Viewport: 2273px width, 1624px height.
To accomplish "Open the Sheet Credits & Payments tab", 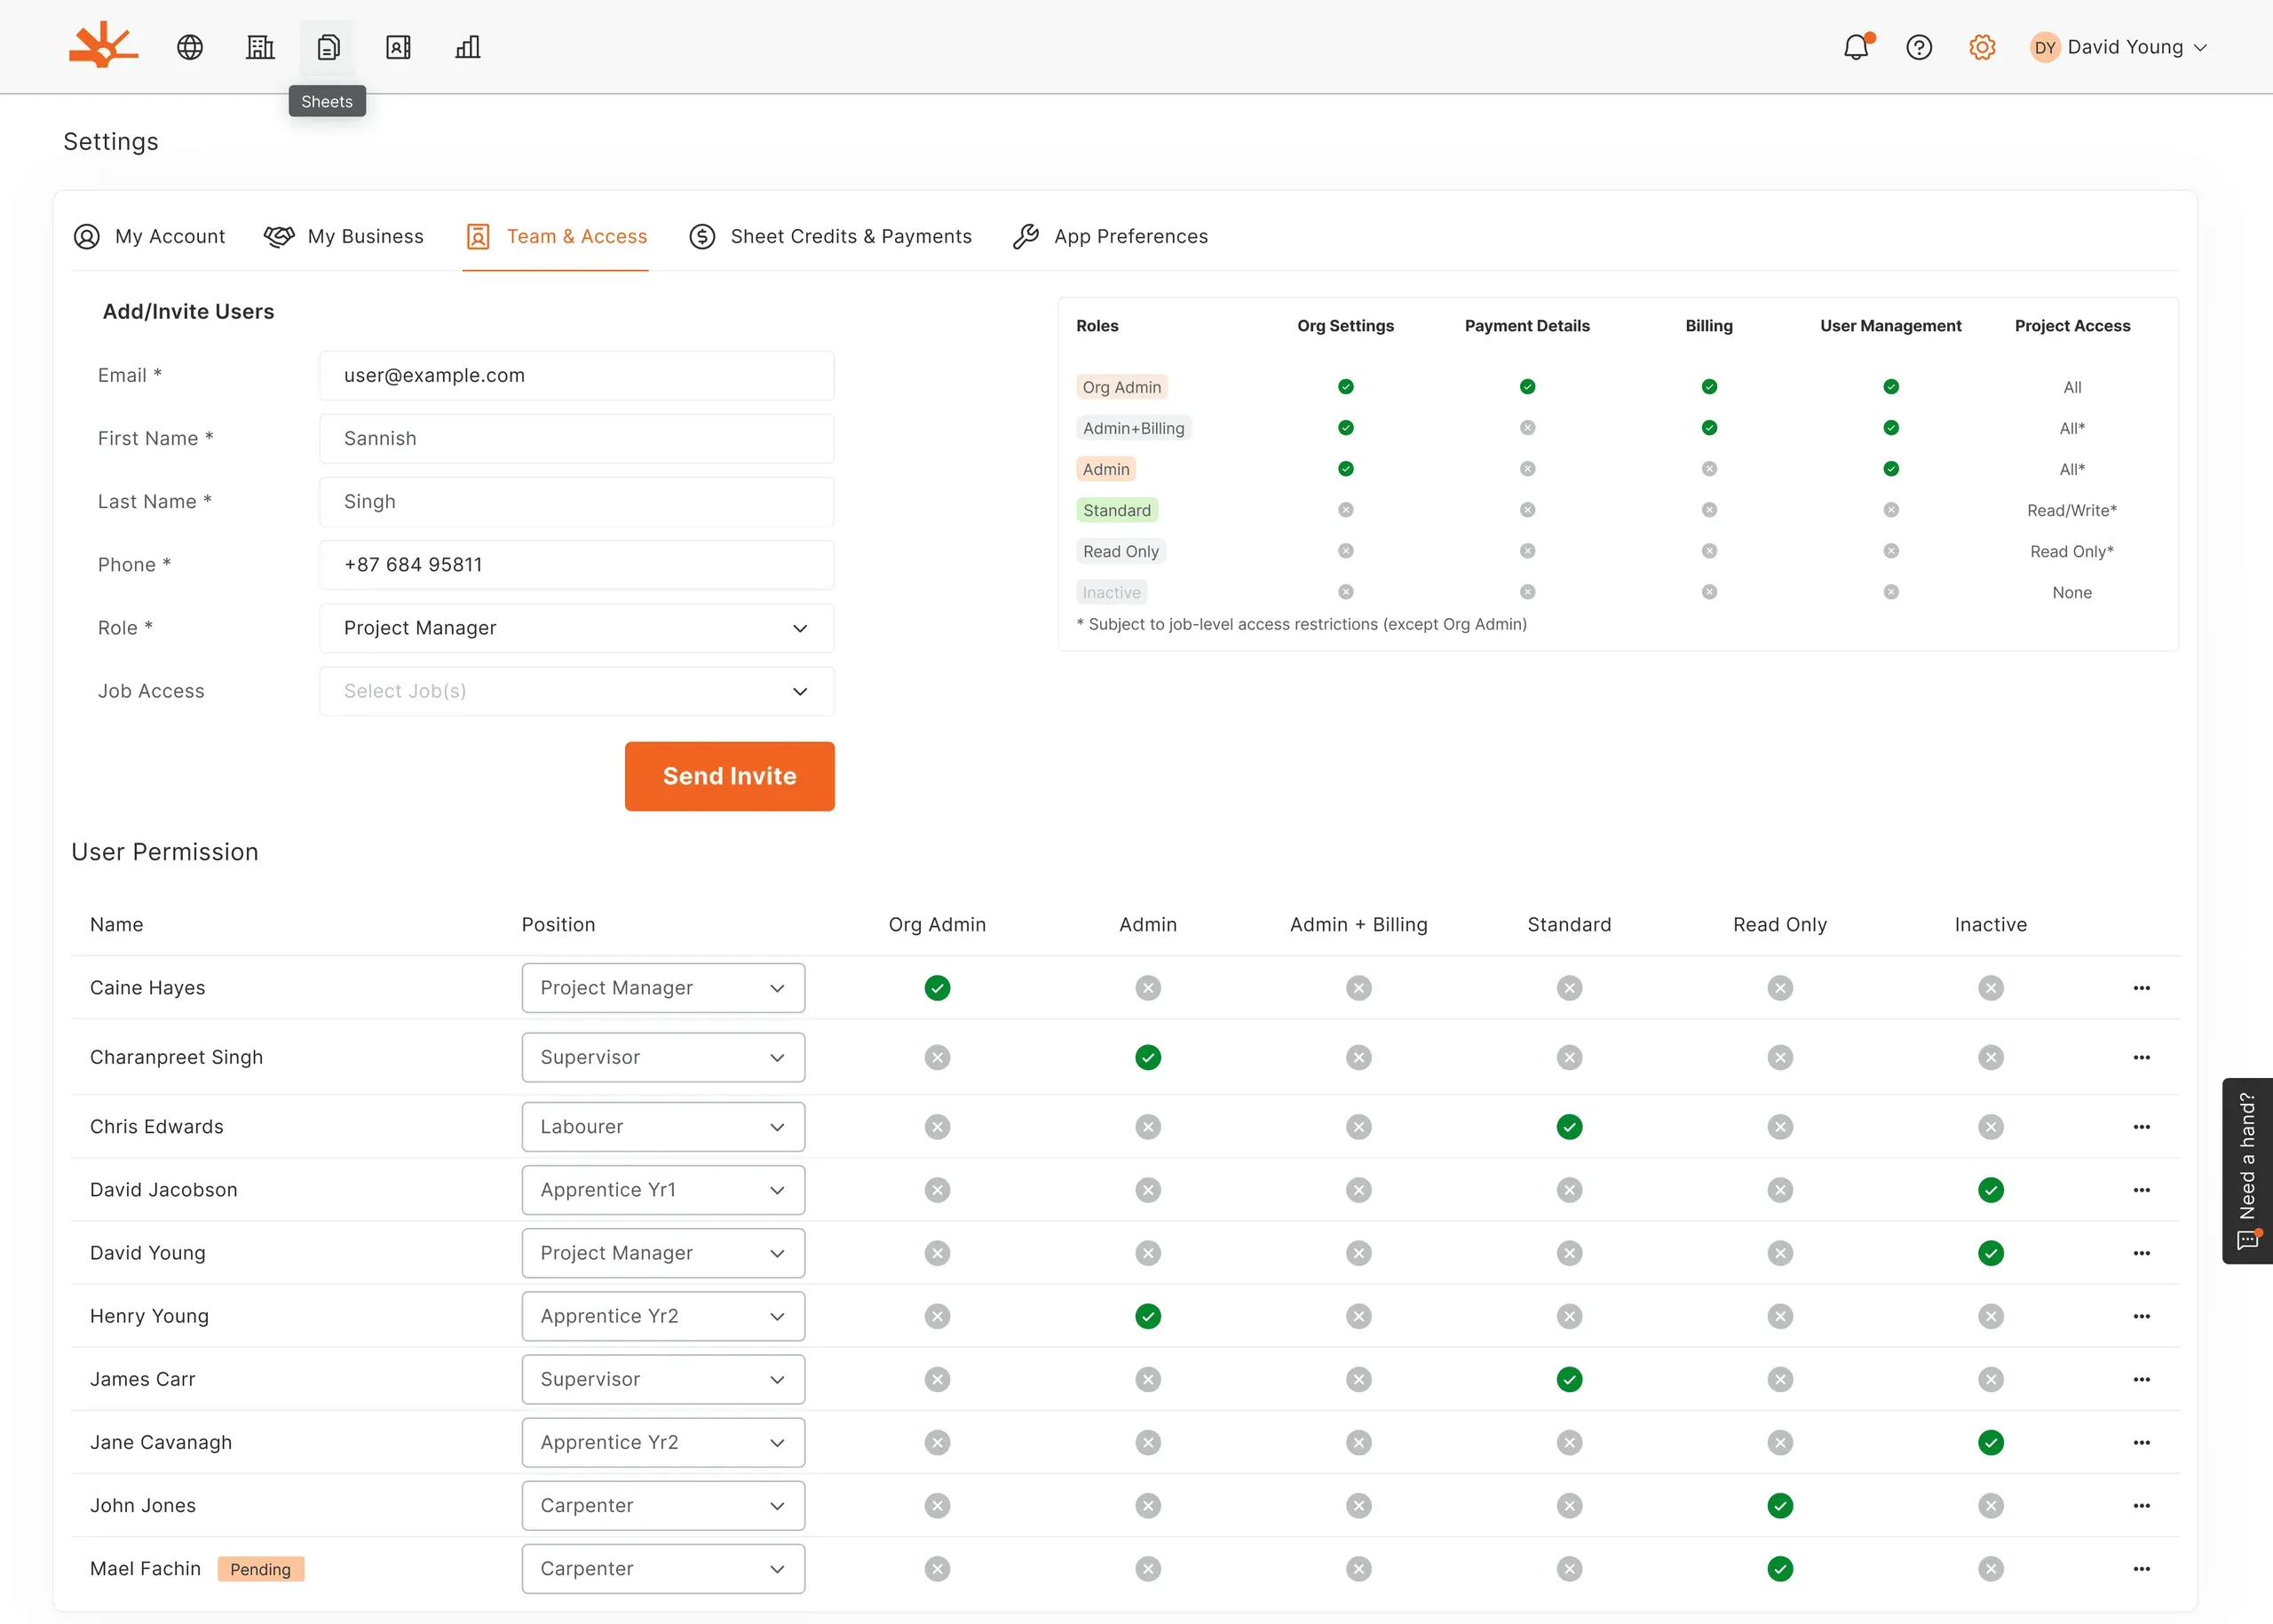I will (830, 237).
